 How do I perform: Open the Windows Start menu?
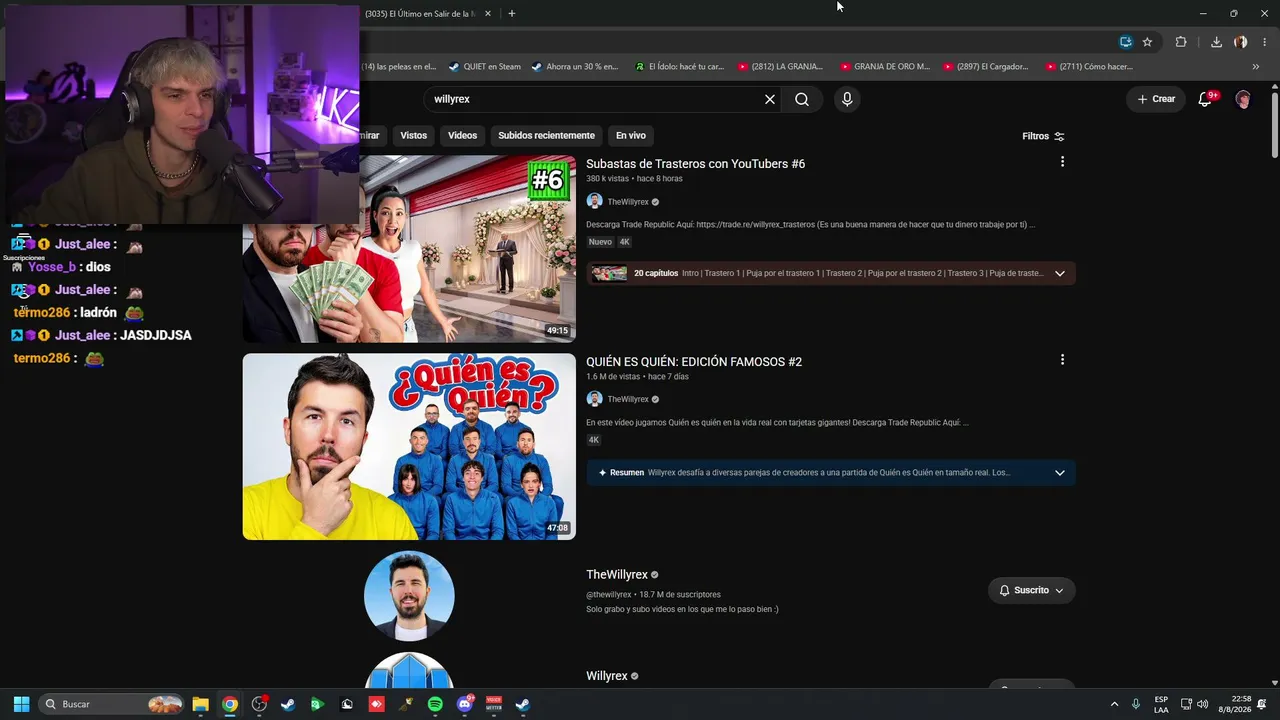pos(21,704)
